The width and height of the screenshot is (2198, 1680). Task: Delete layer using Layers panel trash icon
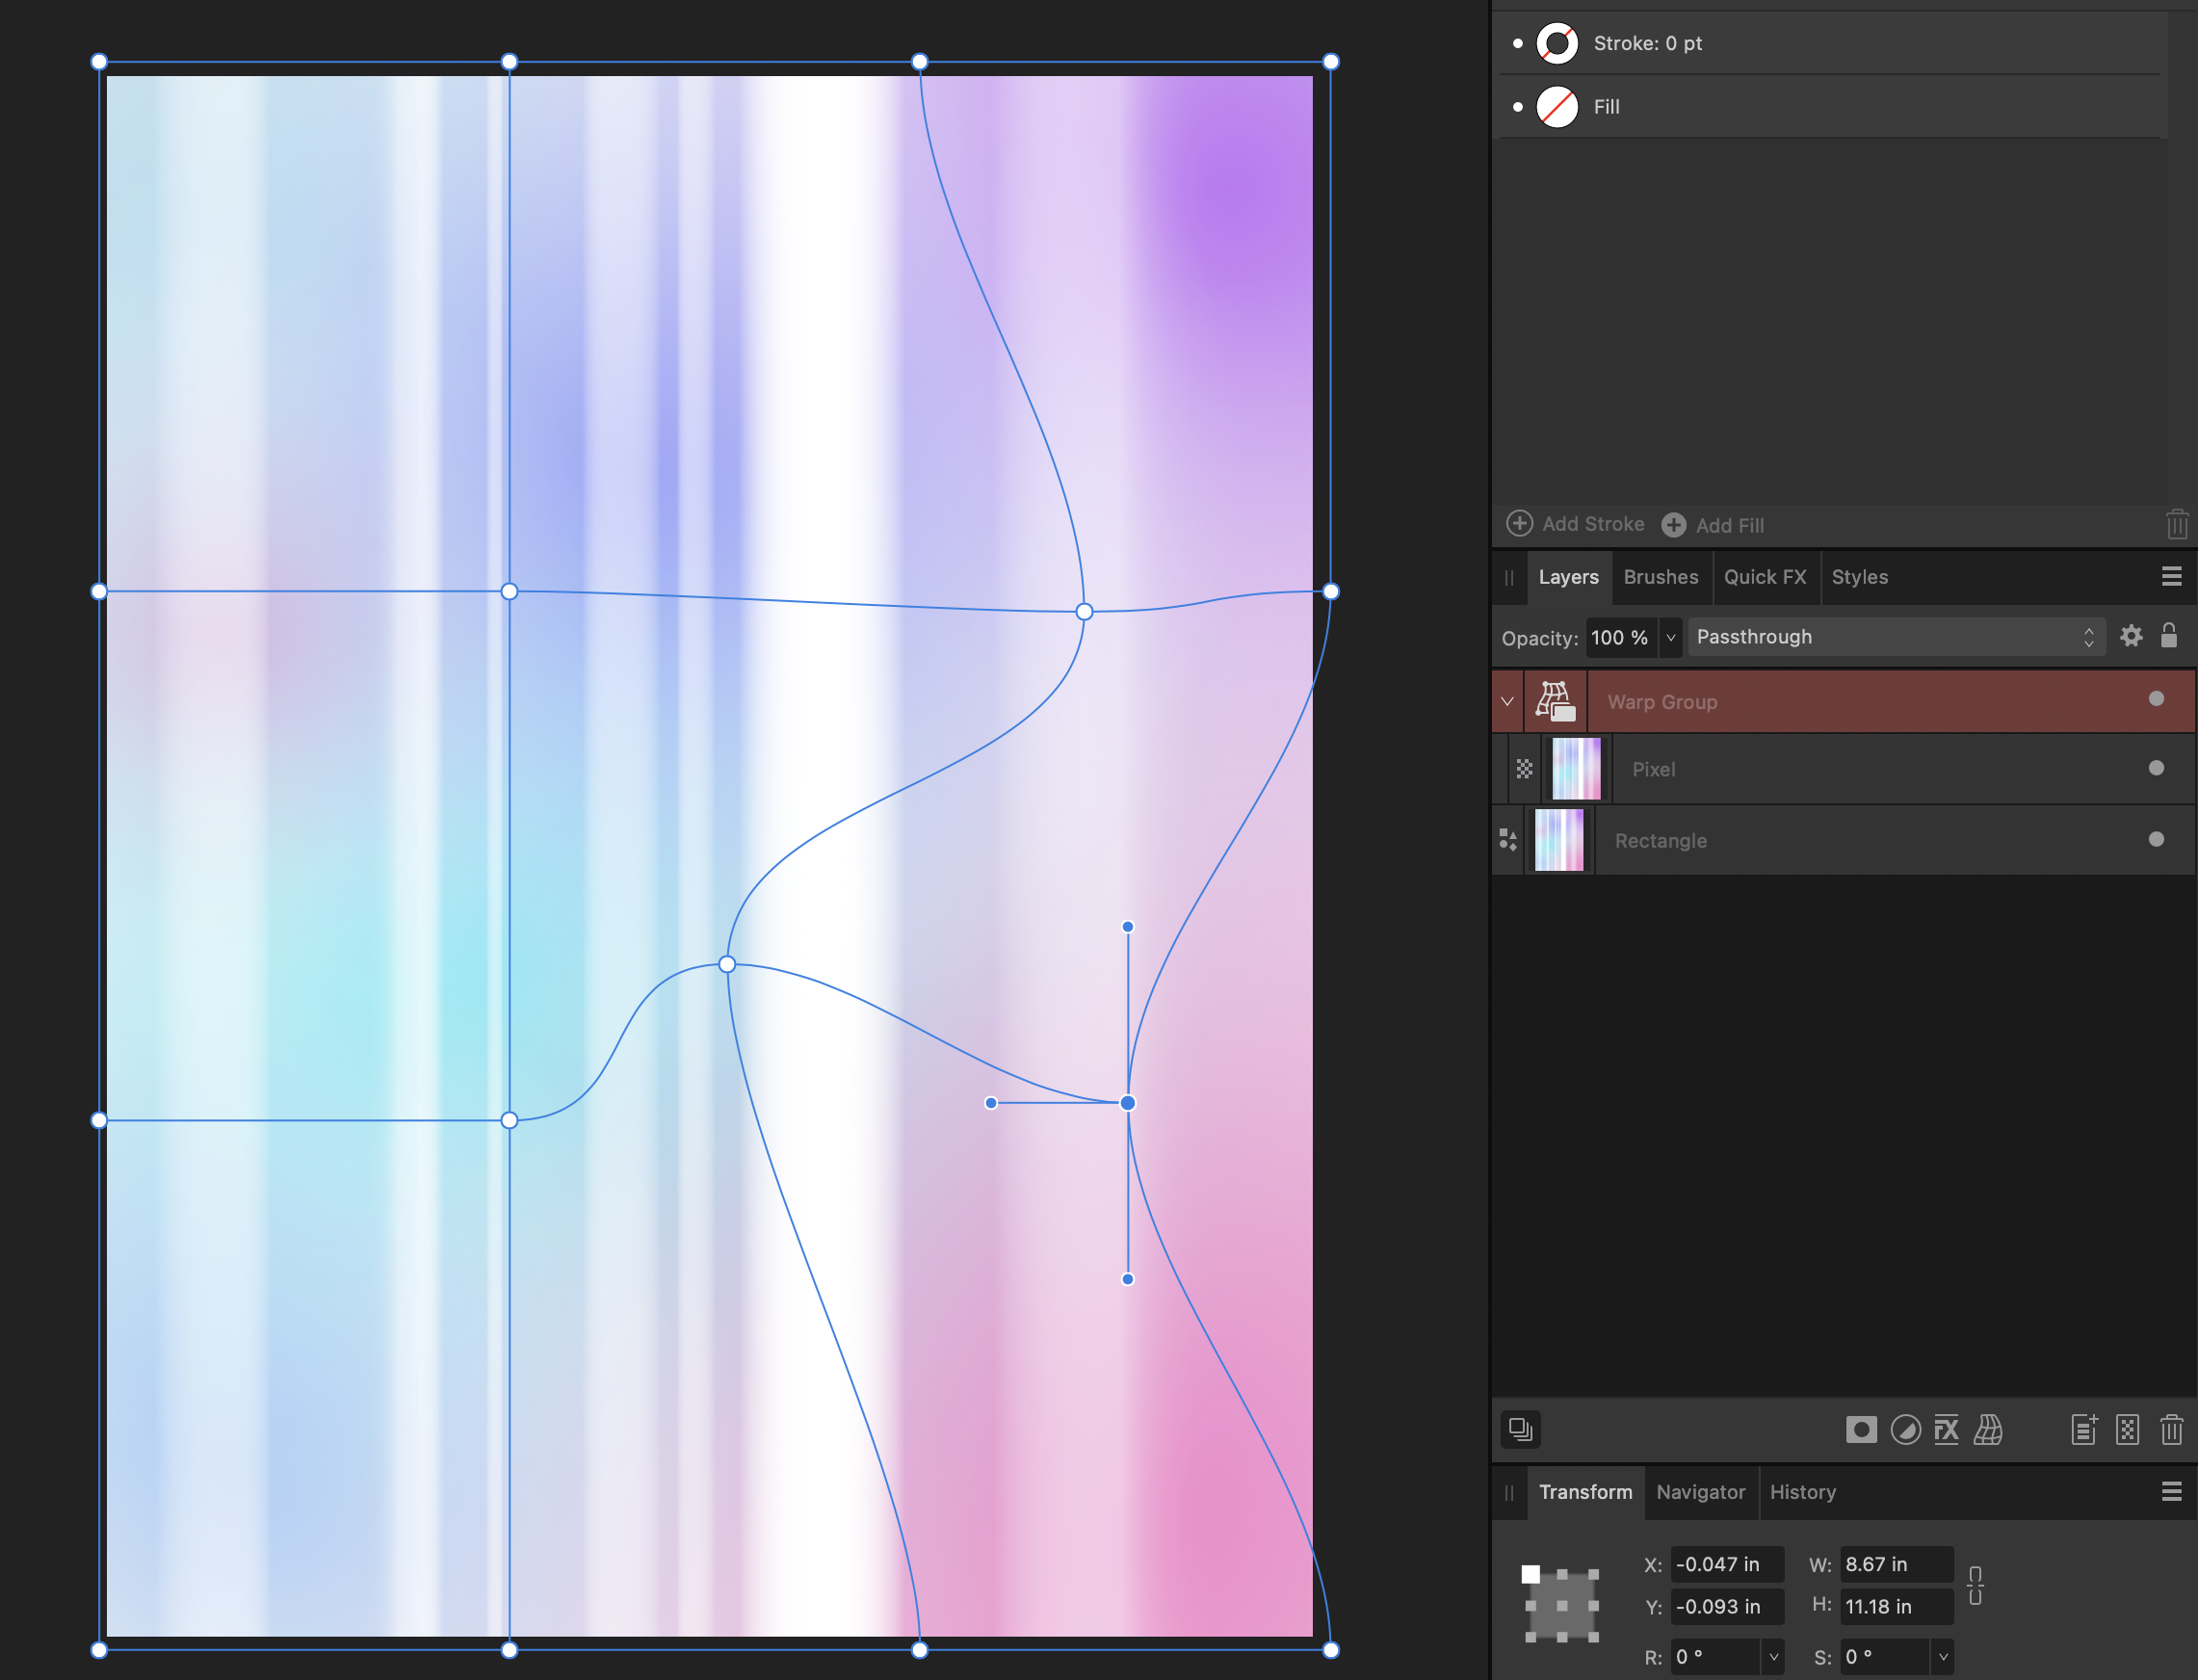(2171, 1430)
